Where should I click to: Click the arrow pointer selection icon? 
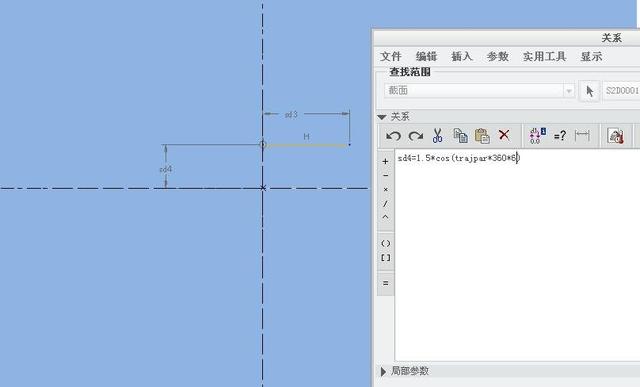pyautogui.click(x=590, y=91)
